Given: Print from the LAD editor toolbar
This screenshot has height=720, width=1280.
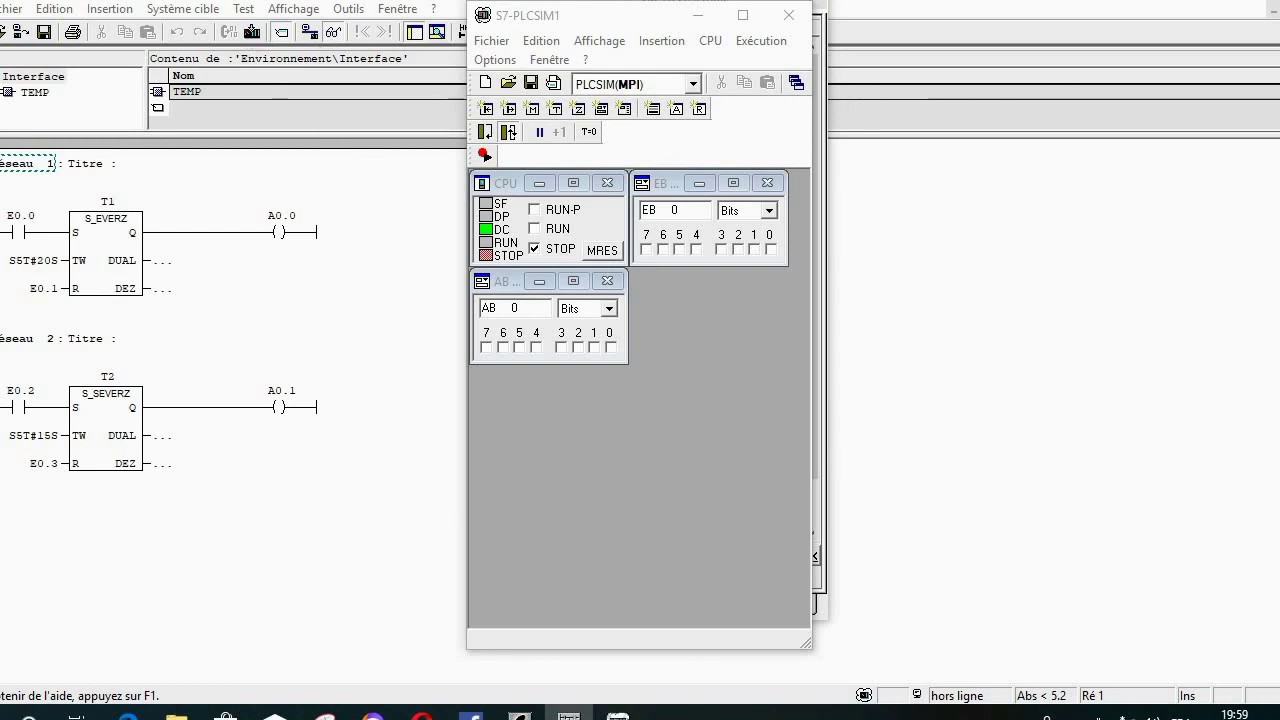Looking at the screenshot, I should [x=72, y=32].
